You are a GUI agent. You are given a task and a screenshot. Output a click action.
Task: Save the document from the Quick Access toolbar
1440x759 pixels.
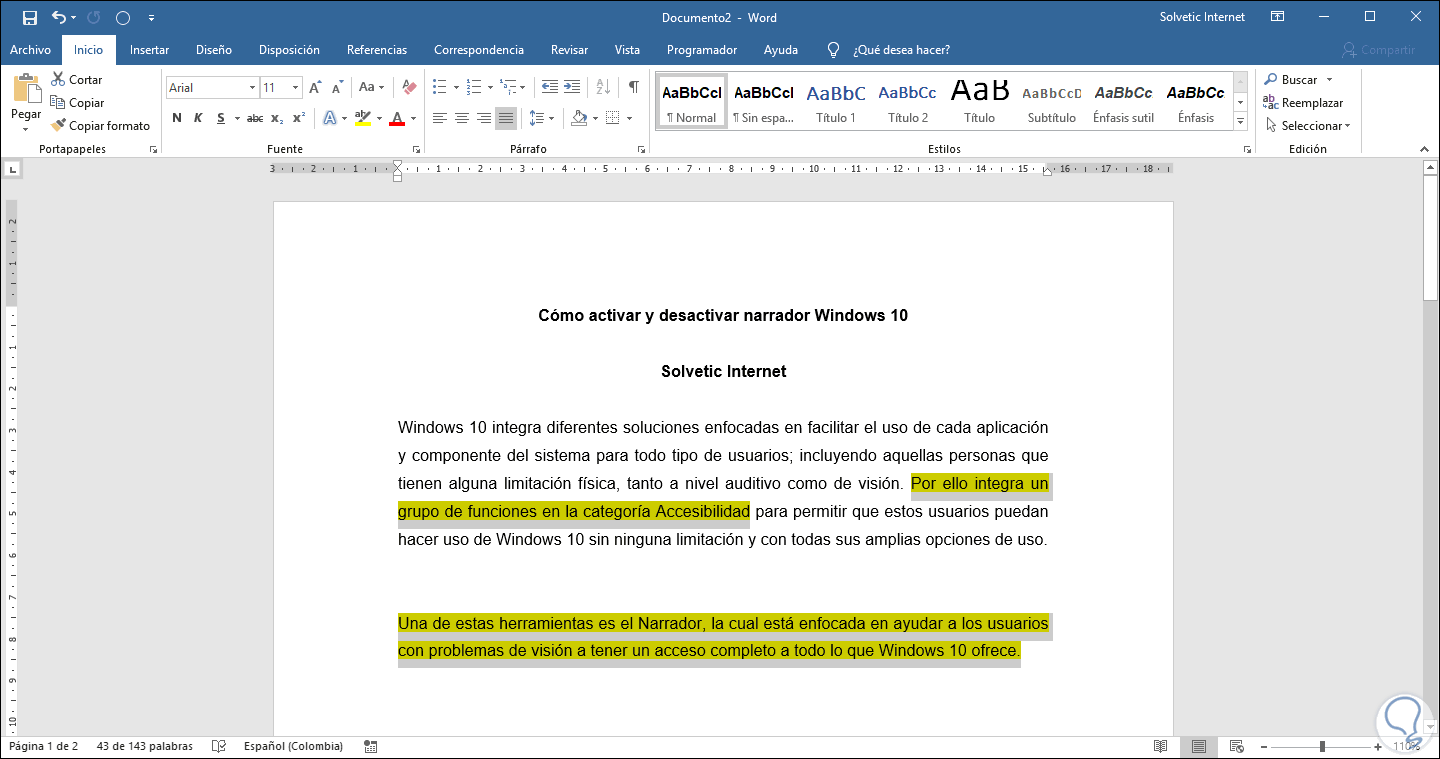click(x=29, y=17)
